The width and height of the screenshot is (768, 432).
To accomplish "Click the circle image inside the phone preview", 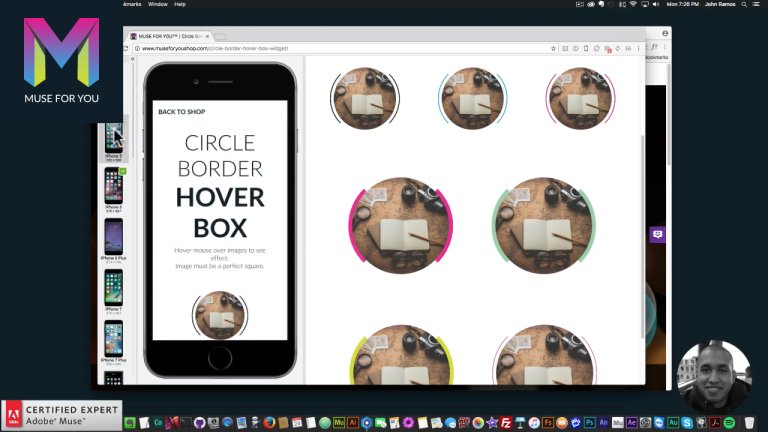I will click(220, 315).
